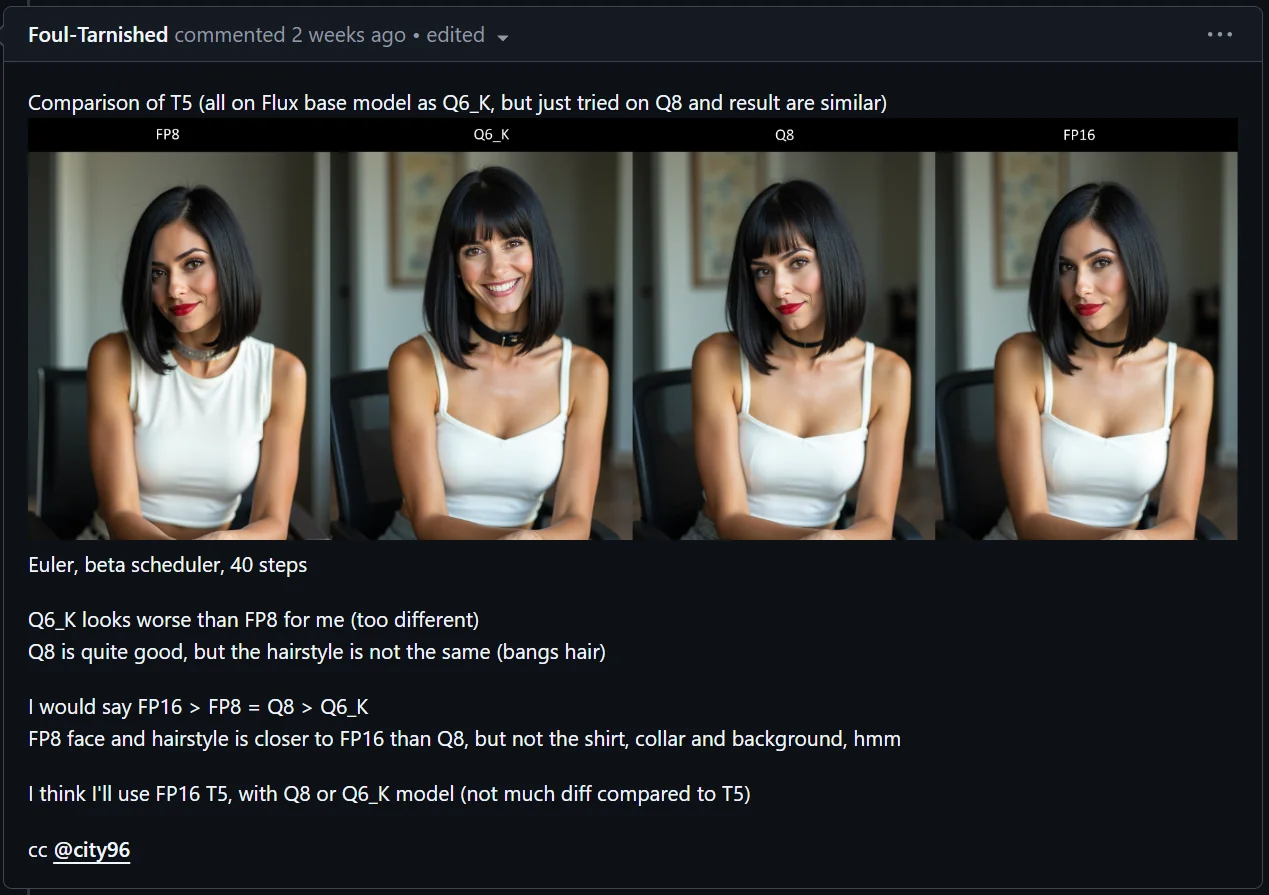Click the FP16 column label above image
This screenshot has width=1269, height=895.
click(1079, 134)
